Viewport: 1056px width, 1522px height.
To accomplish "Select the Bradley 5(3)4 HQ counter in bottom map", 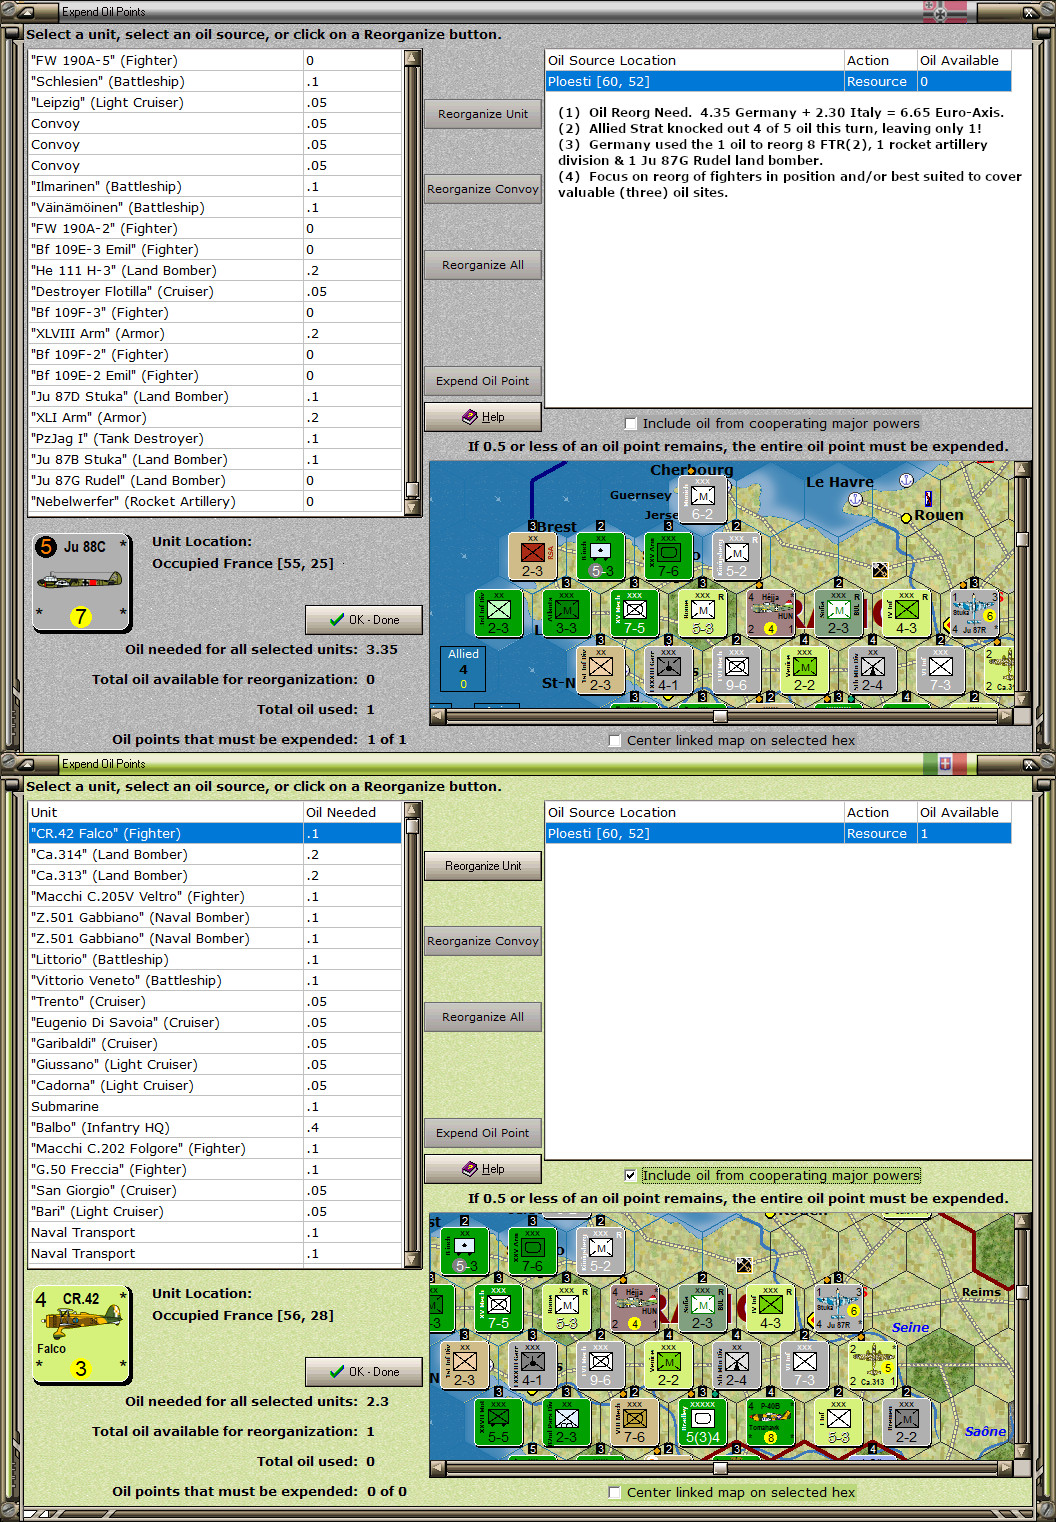I will coord(703,1422).
